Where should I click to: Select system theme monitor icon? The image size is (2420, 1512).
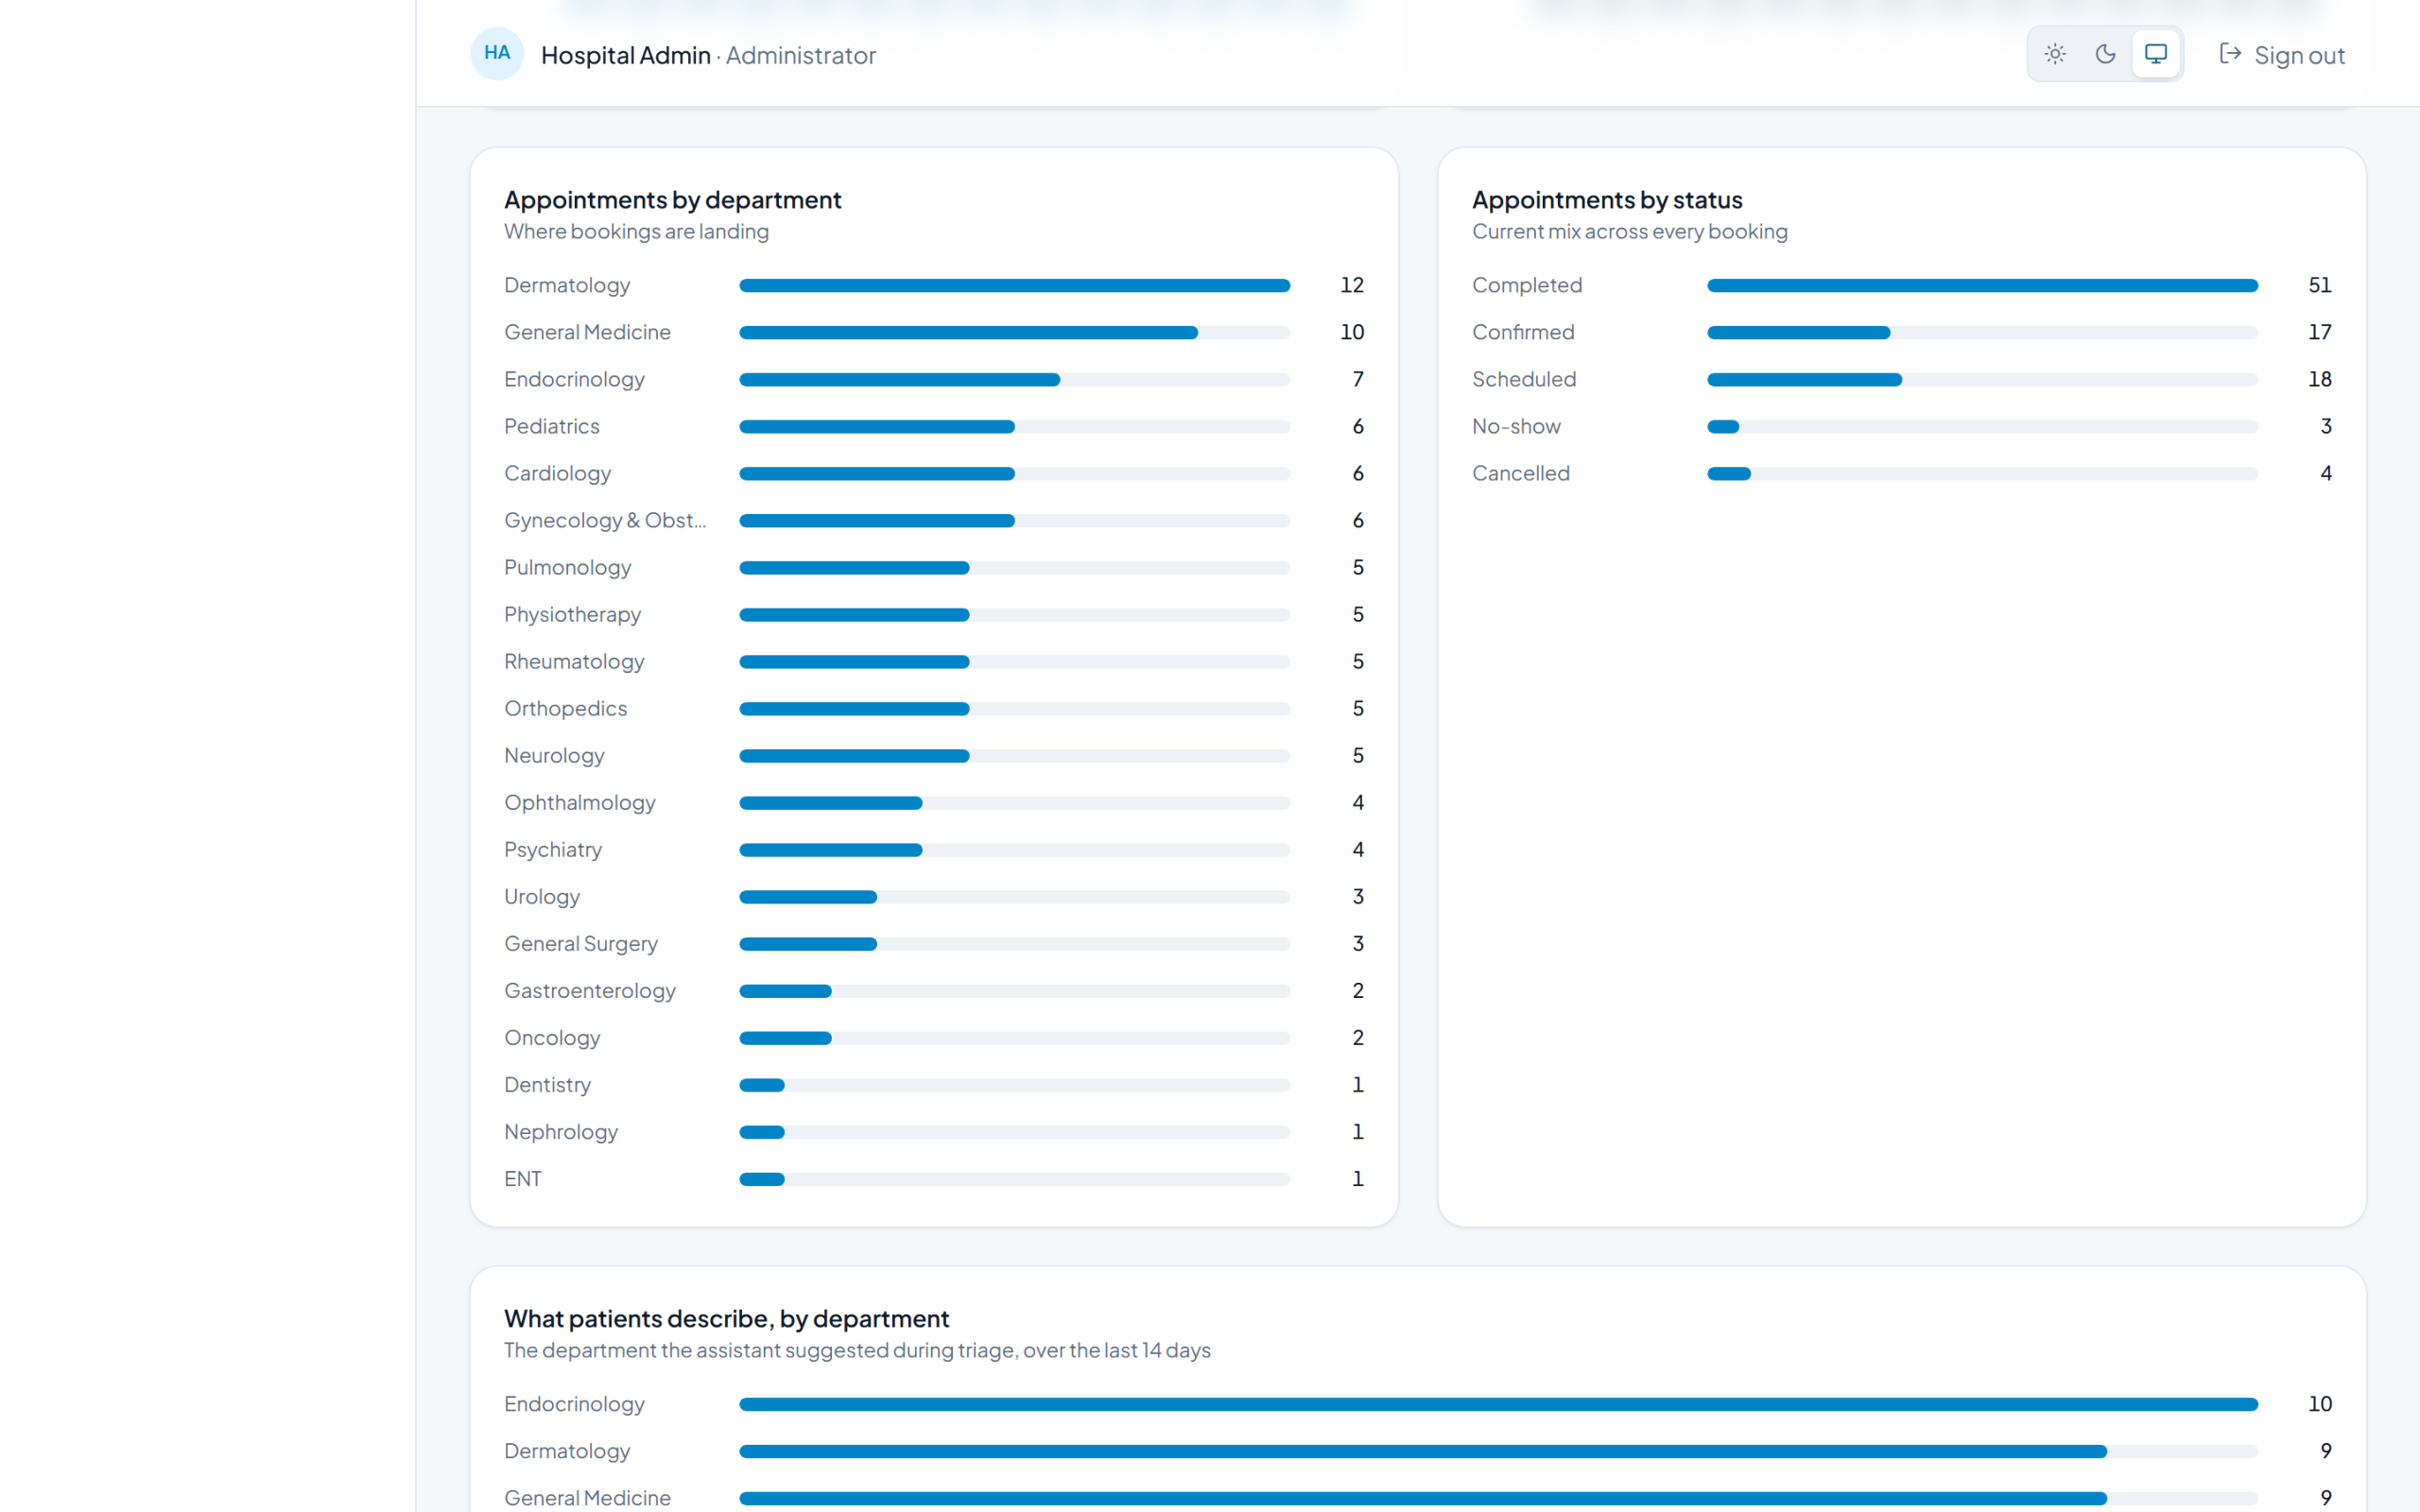click(2156, 54)
